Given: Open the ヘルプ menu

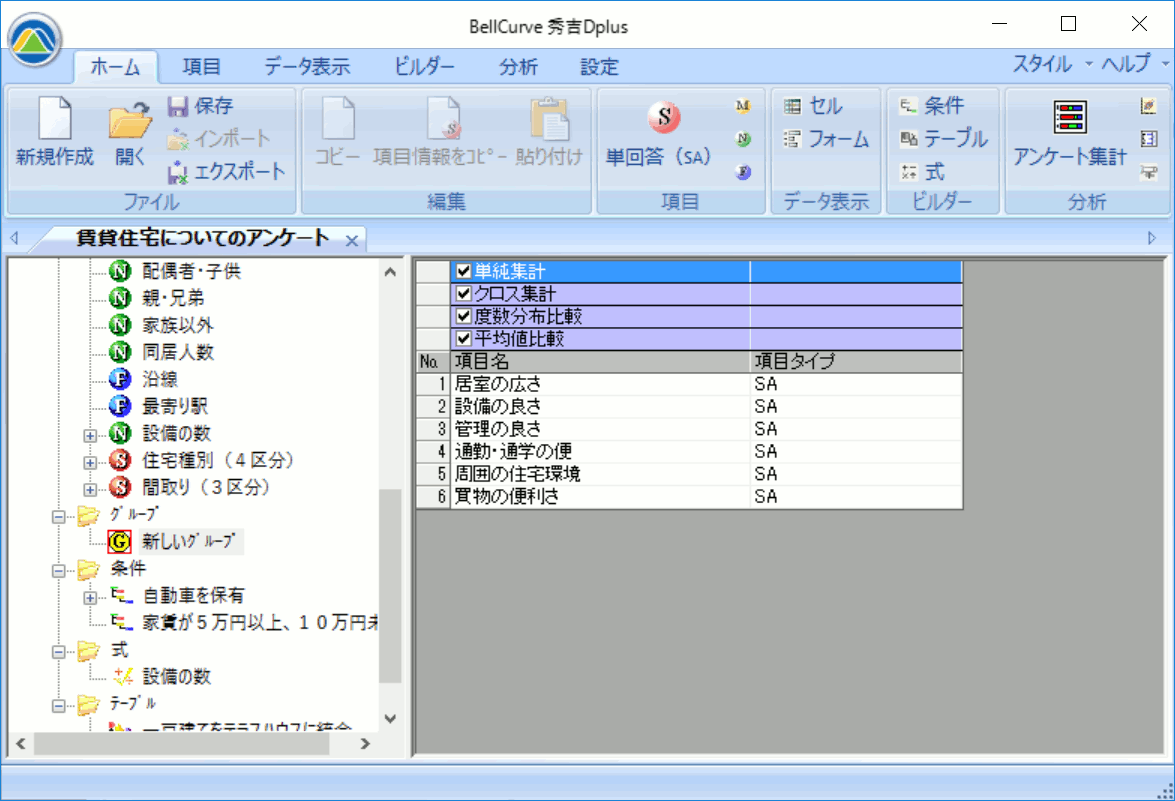Looking at the screenshot, I should pos(1134,64).
